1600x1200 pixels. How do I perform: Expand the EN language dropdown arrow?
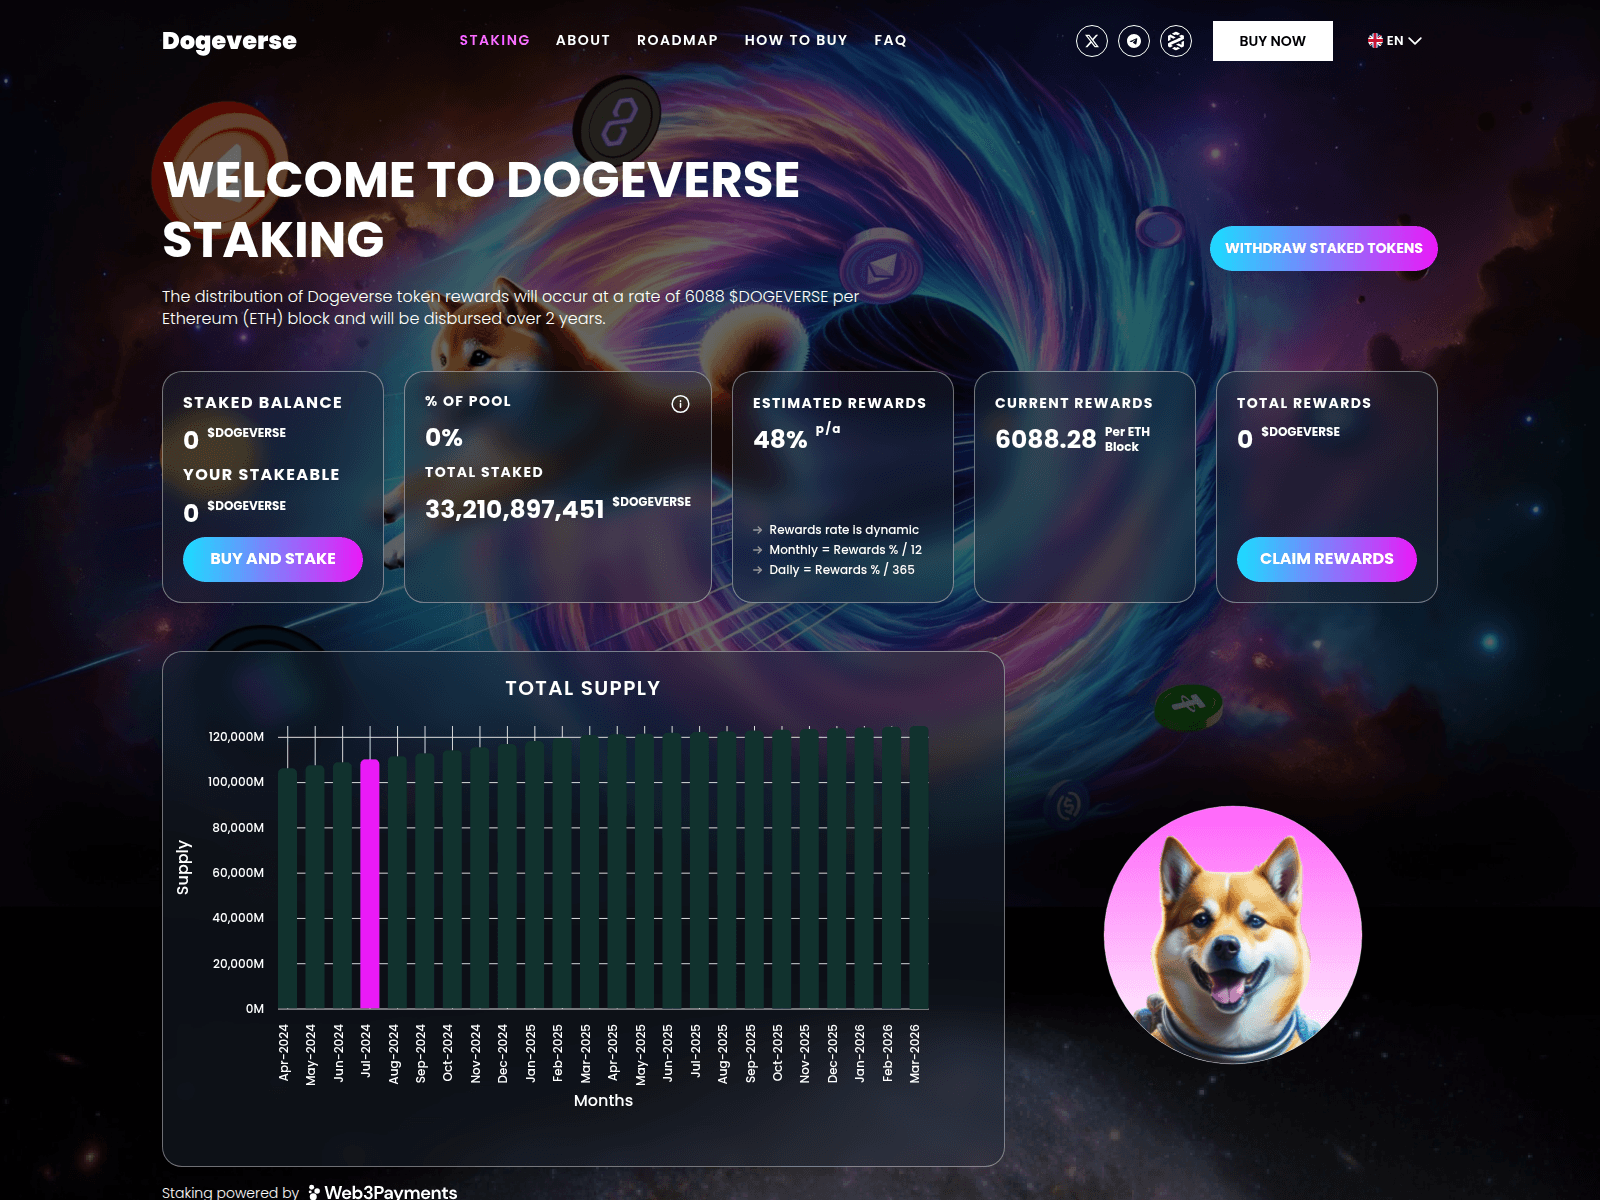point(1414,41)
